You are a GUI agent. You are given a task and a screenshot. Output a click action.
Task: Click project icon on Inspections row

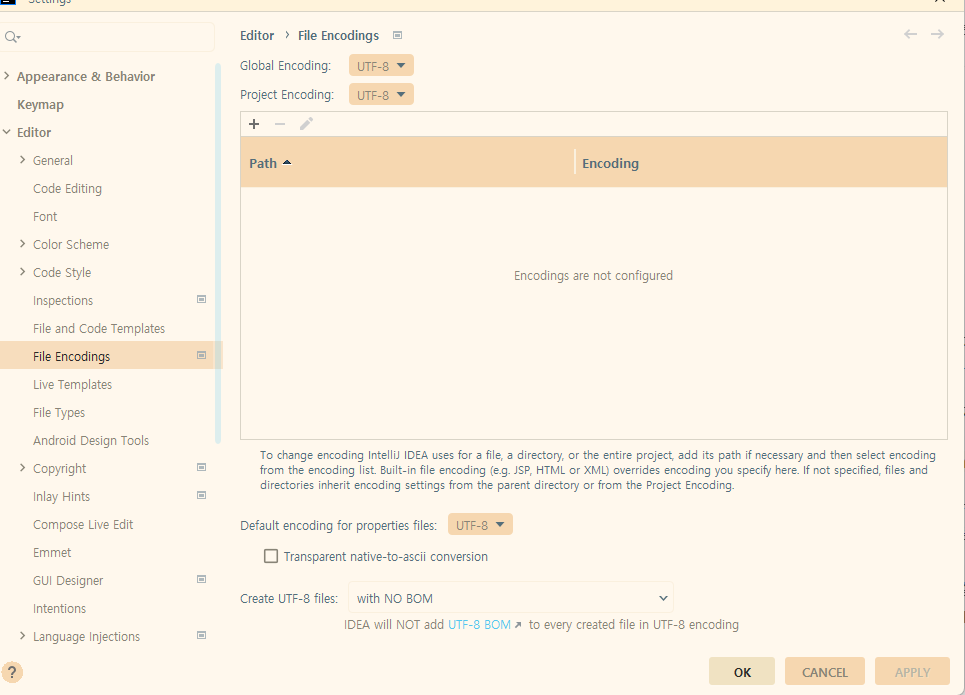coord(201,300)
